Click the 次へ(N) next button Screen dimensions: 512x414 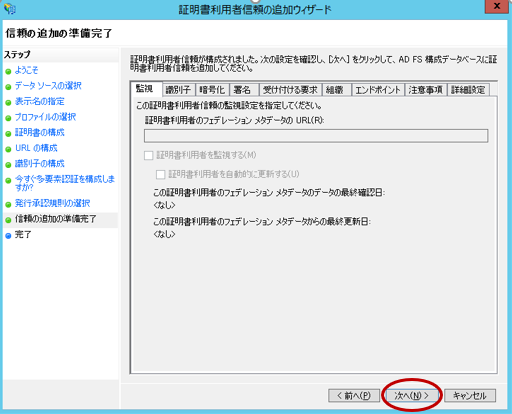click(412, 396)
